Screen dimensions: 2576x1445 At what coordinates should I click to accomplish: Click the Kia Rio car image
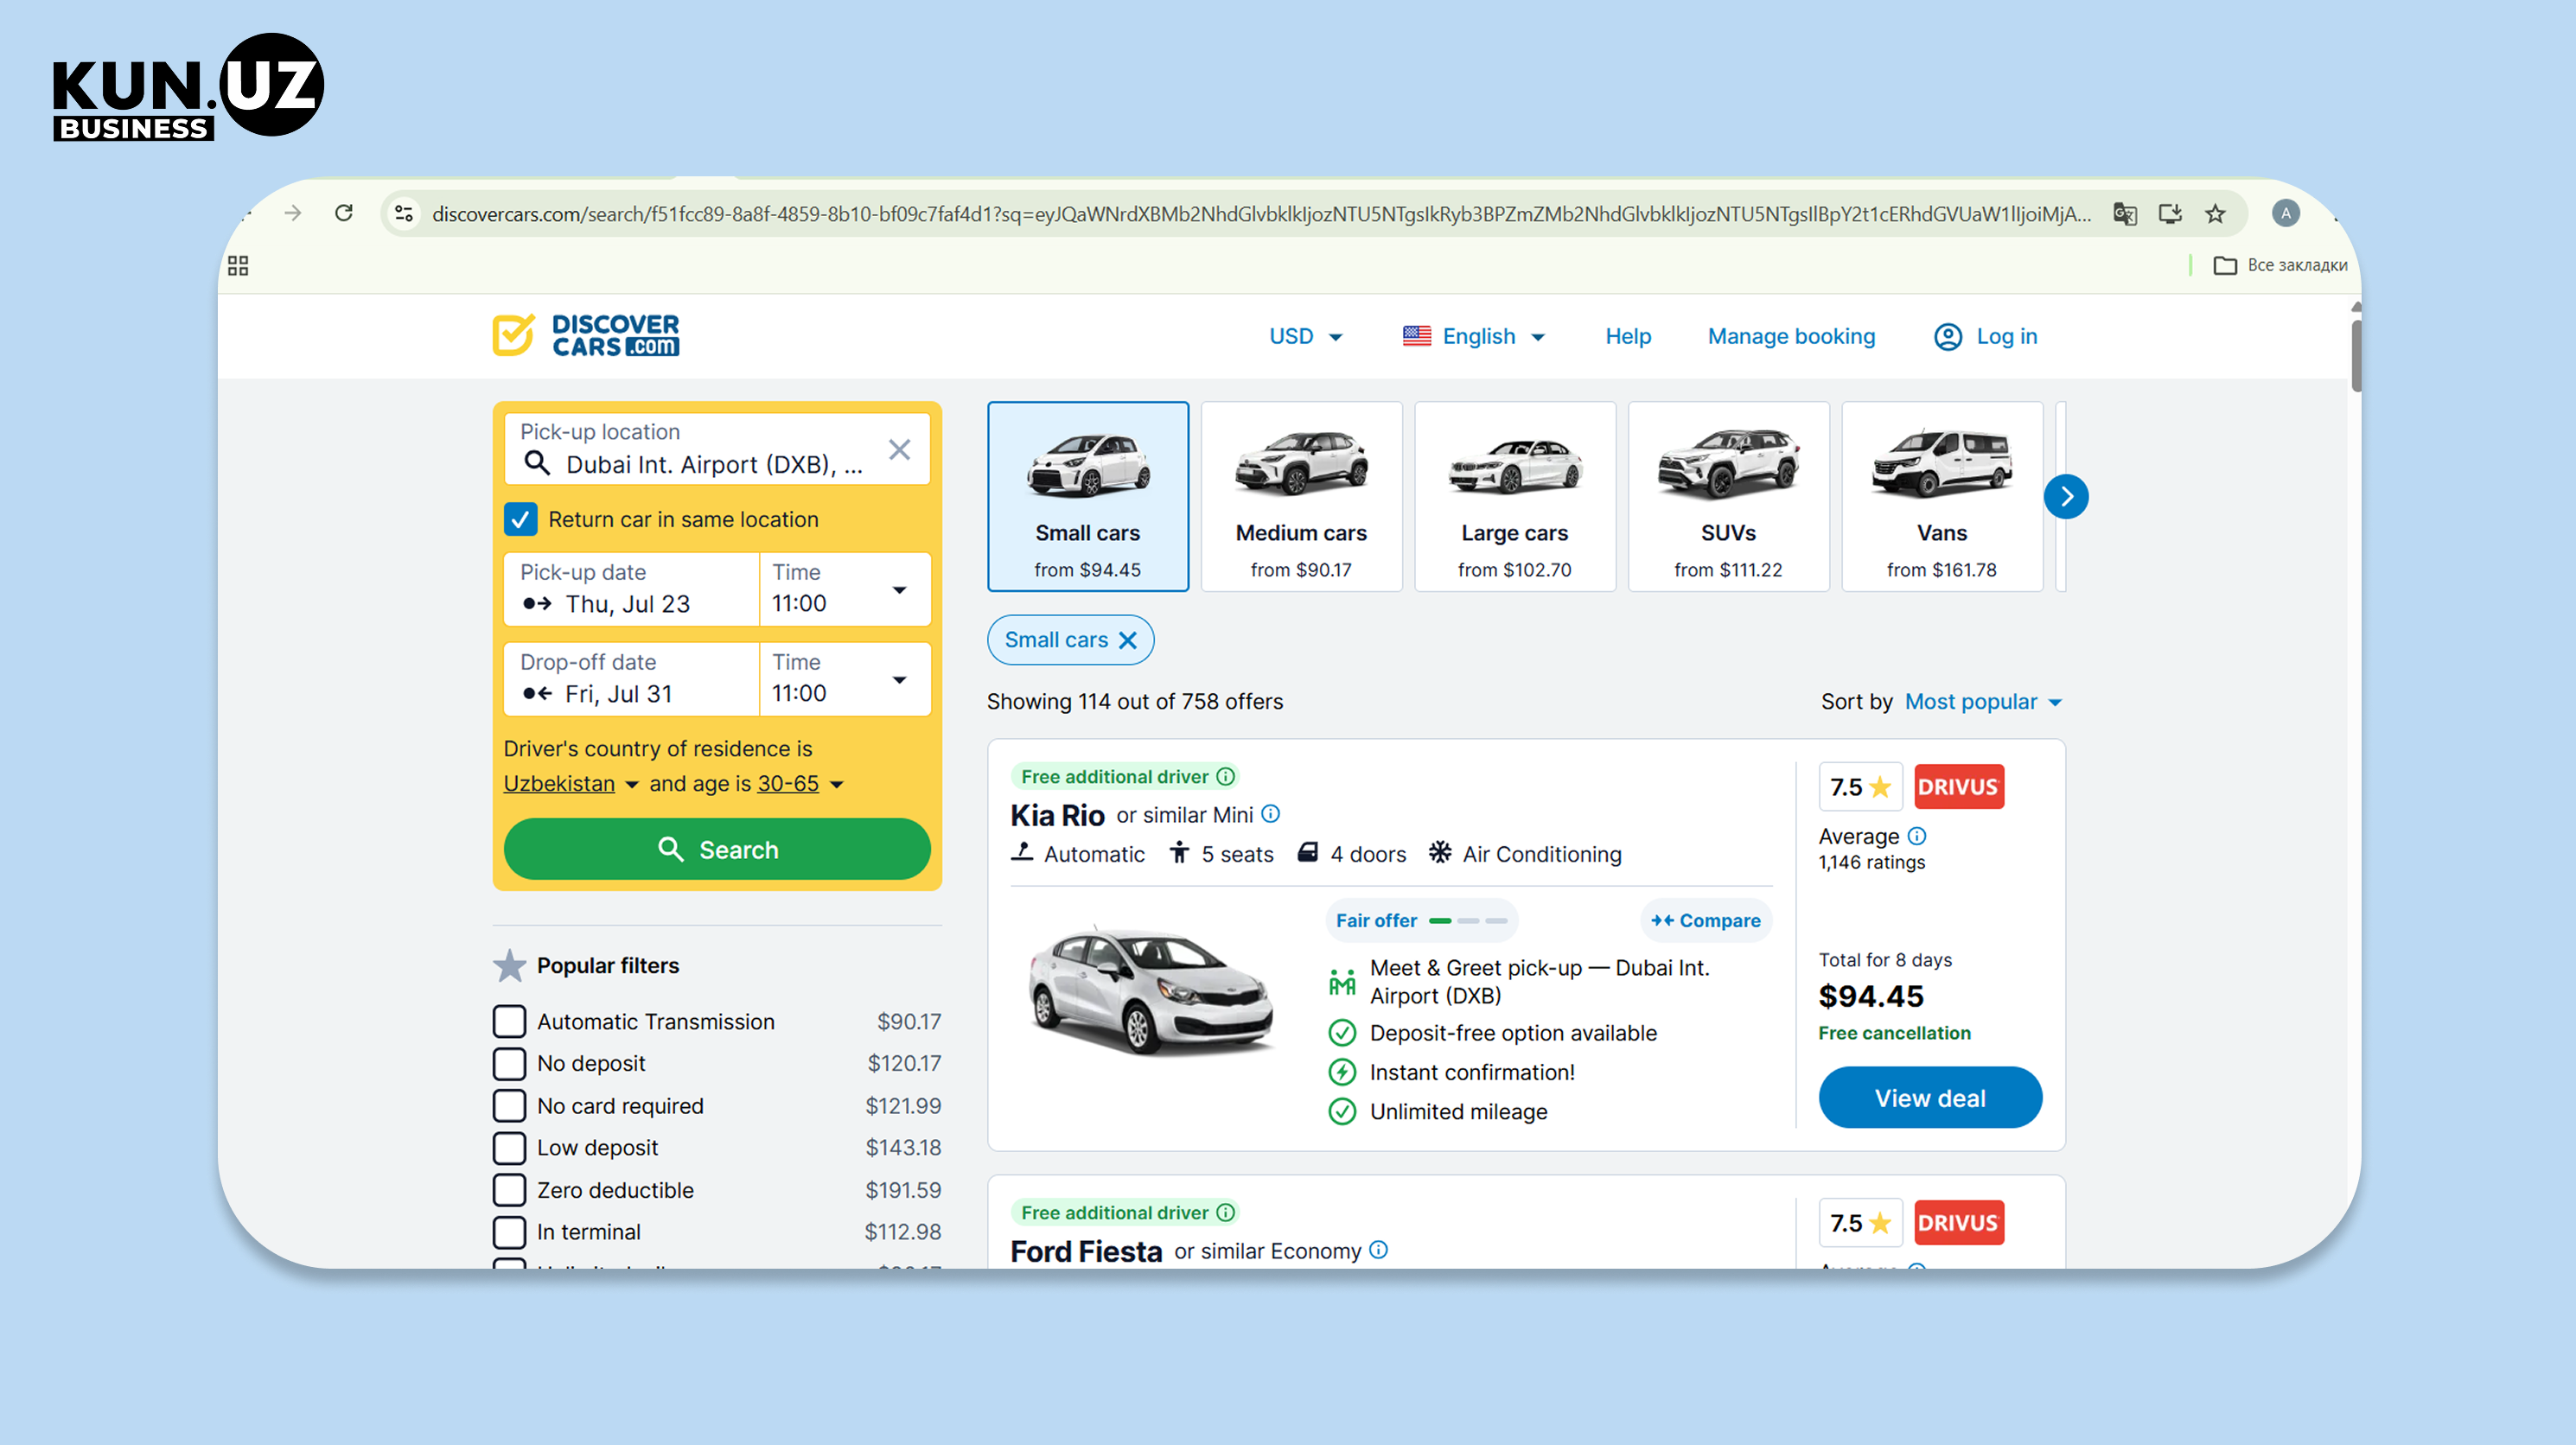(x=1153, y=990)
